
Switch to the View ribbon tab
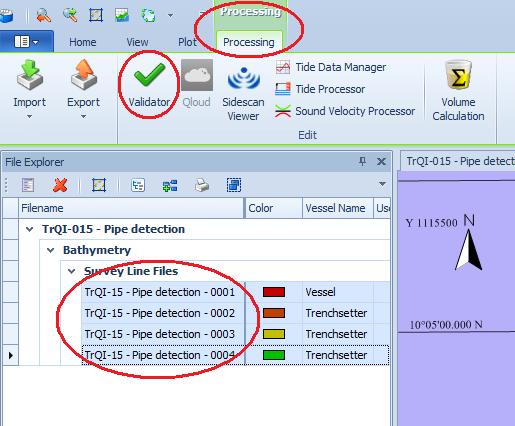[x=137, y=42]
